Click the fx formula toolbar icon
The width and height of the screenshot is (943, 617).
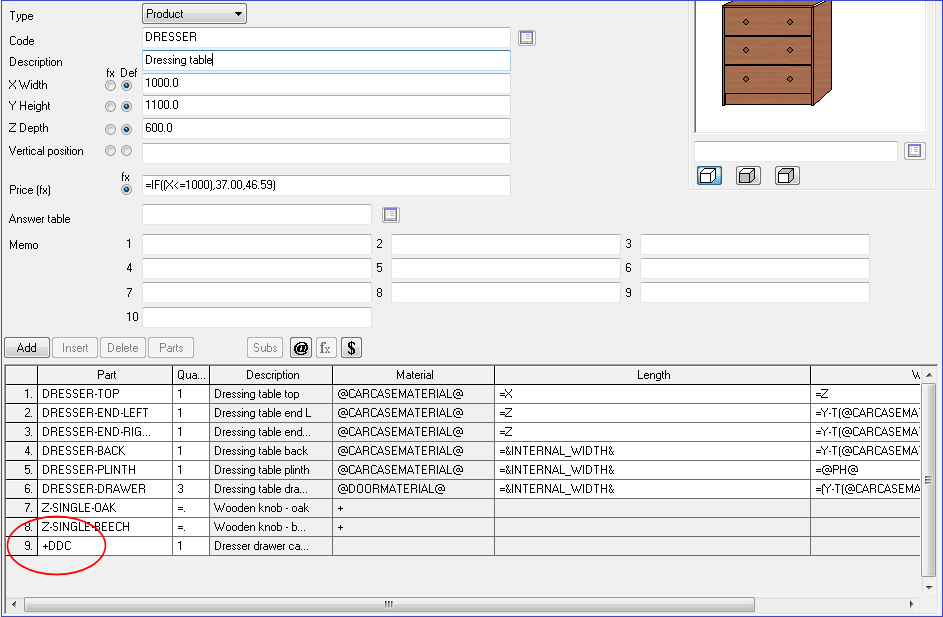point(326,348)
